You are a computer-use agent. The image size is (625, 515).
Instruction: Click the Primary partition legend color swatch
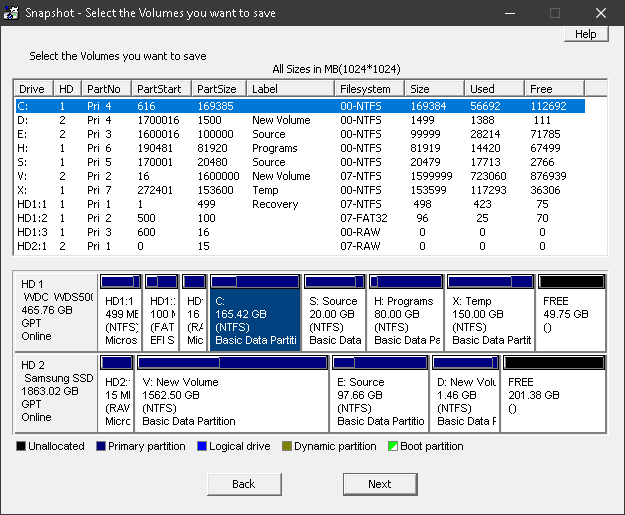click(100, 446)
